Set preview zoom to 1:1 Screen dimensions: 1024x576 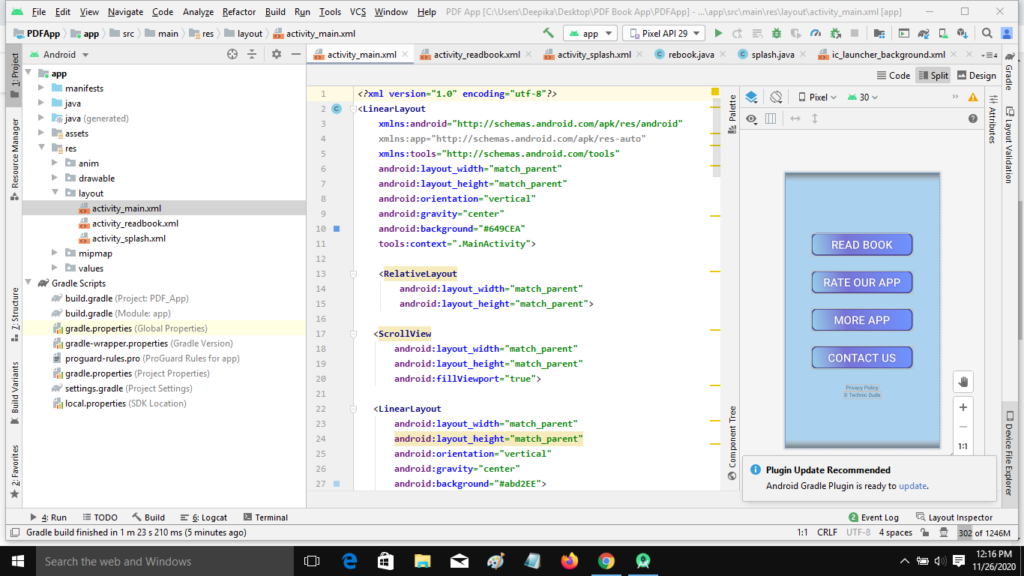[963, 447]
